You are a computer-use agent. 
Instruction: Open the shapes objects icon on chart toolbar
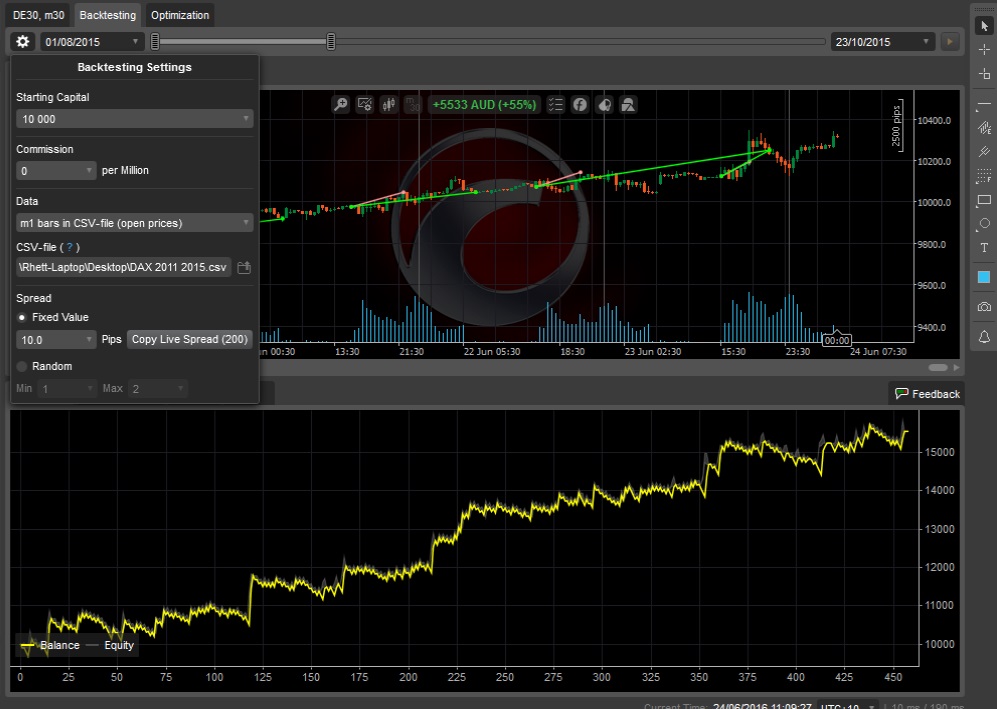(628, 104)
